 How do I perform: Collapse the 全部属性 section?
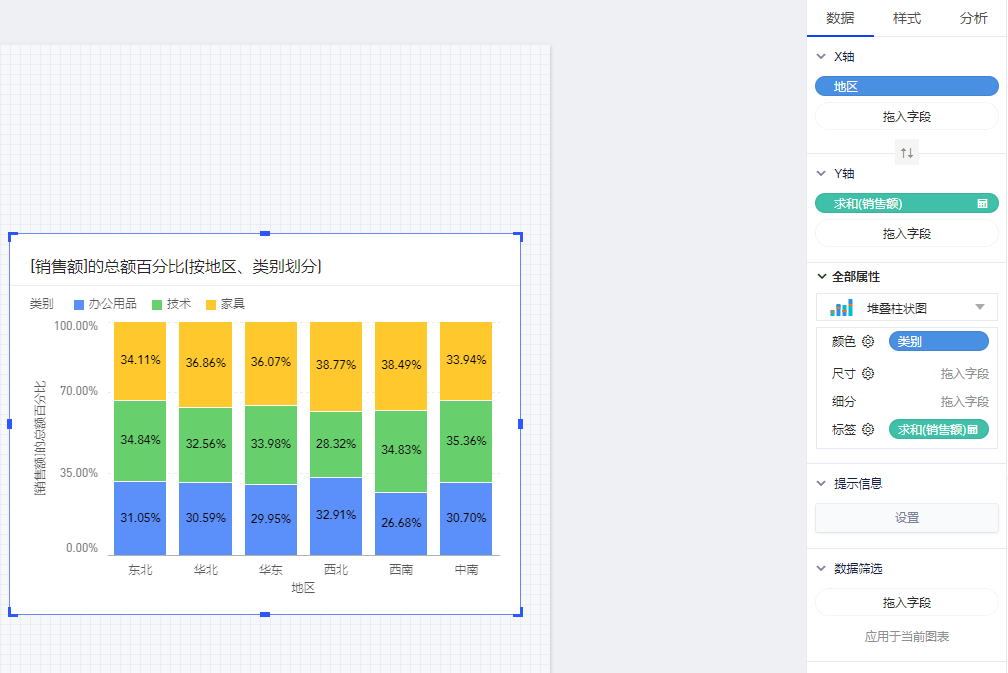(821, 276)
